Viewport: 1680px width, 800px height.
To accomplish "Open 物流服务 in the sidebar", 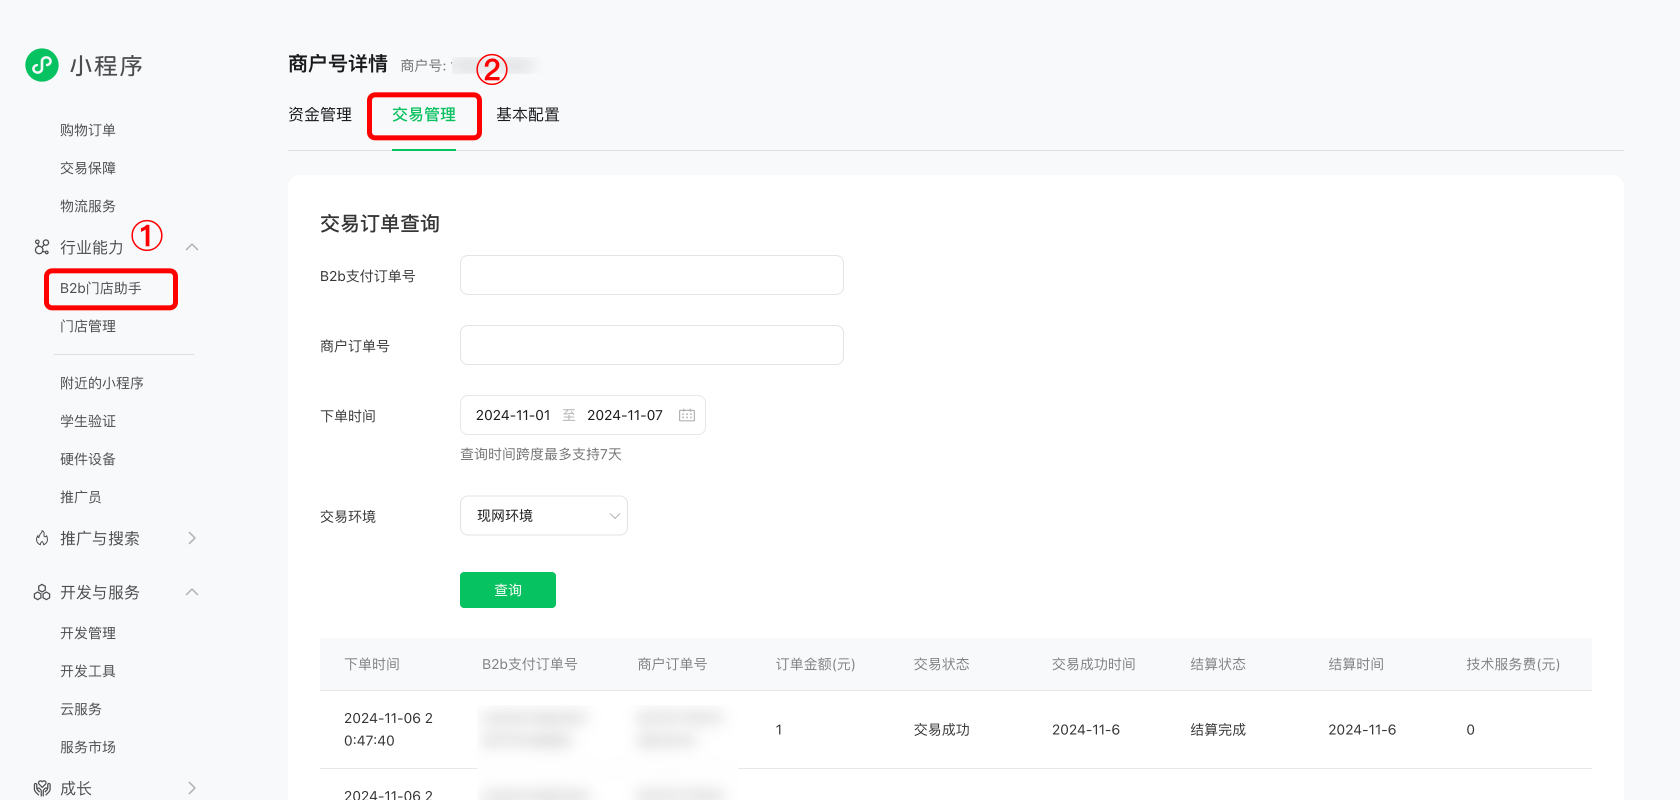I will click(88, 206).
